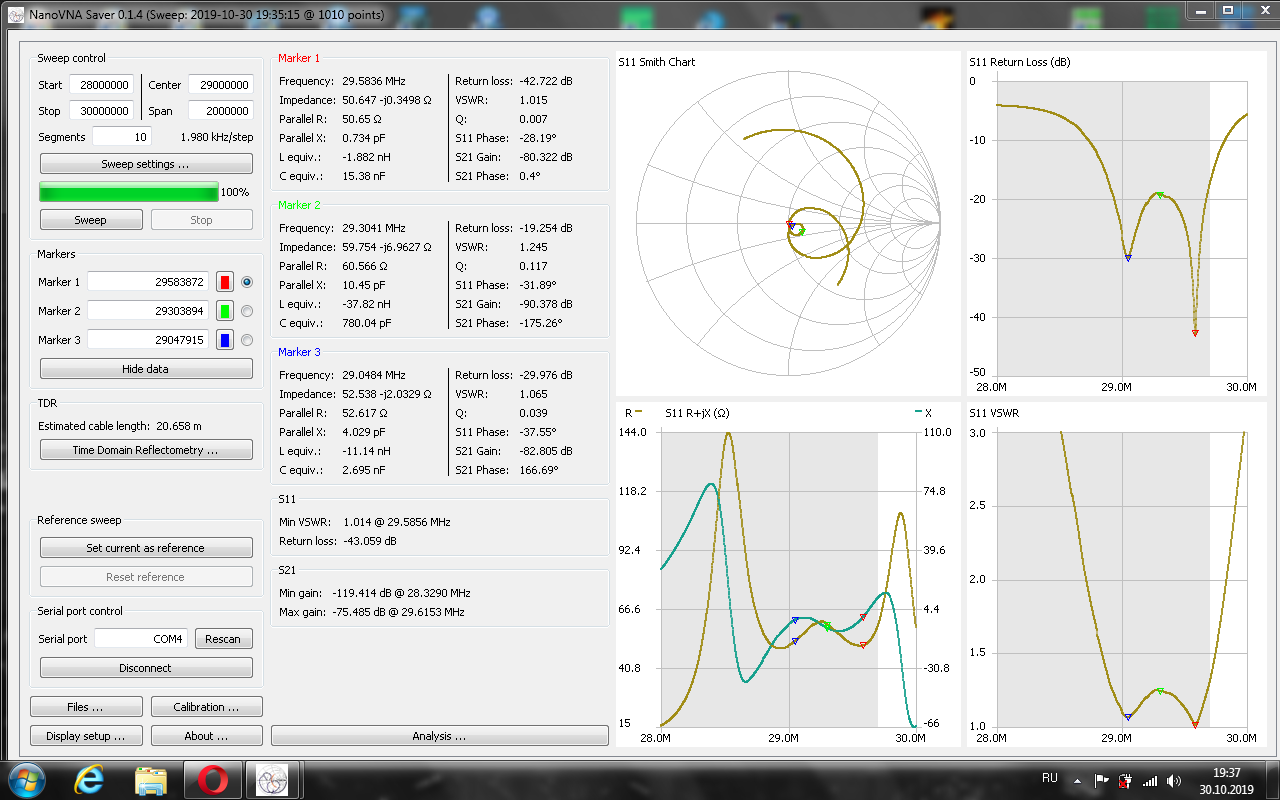Select the Marker 1 radio button
Screen dimensions: 1280x800
point(247,282)
